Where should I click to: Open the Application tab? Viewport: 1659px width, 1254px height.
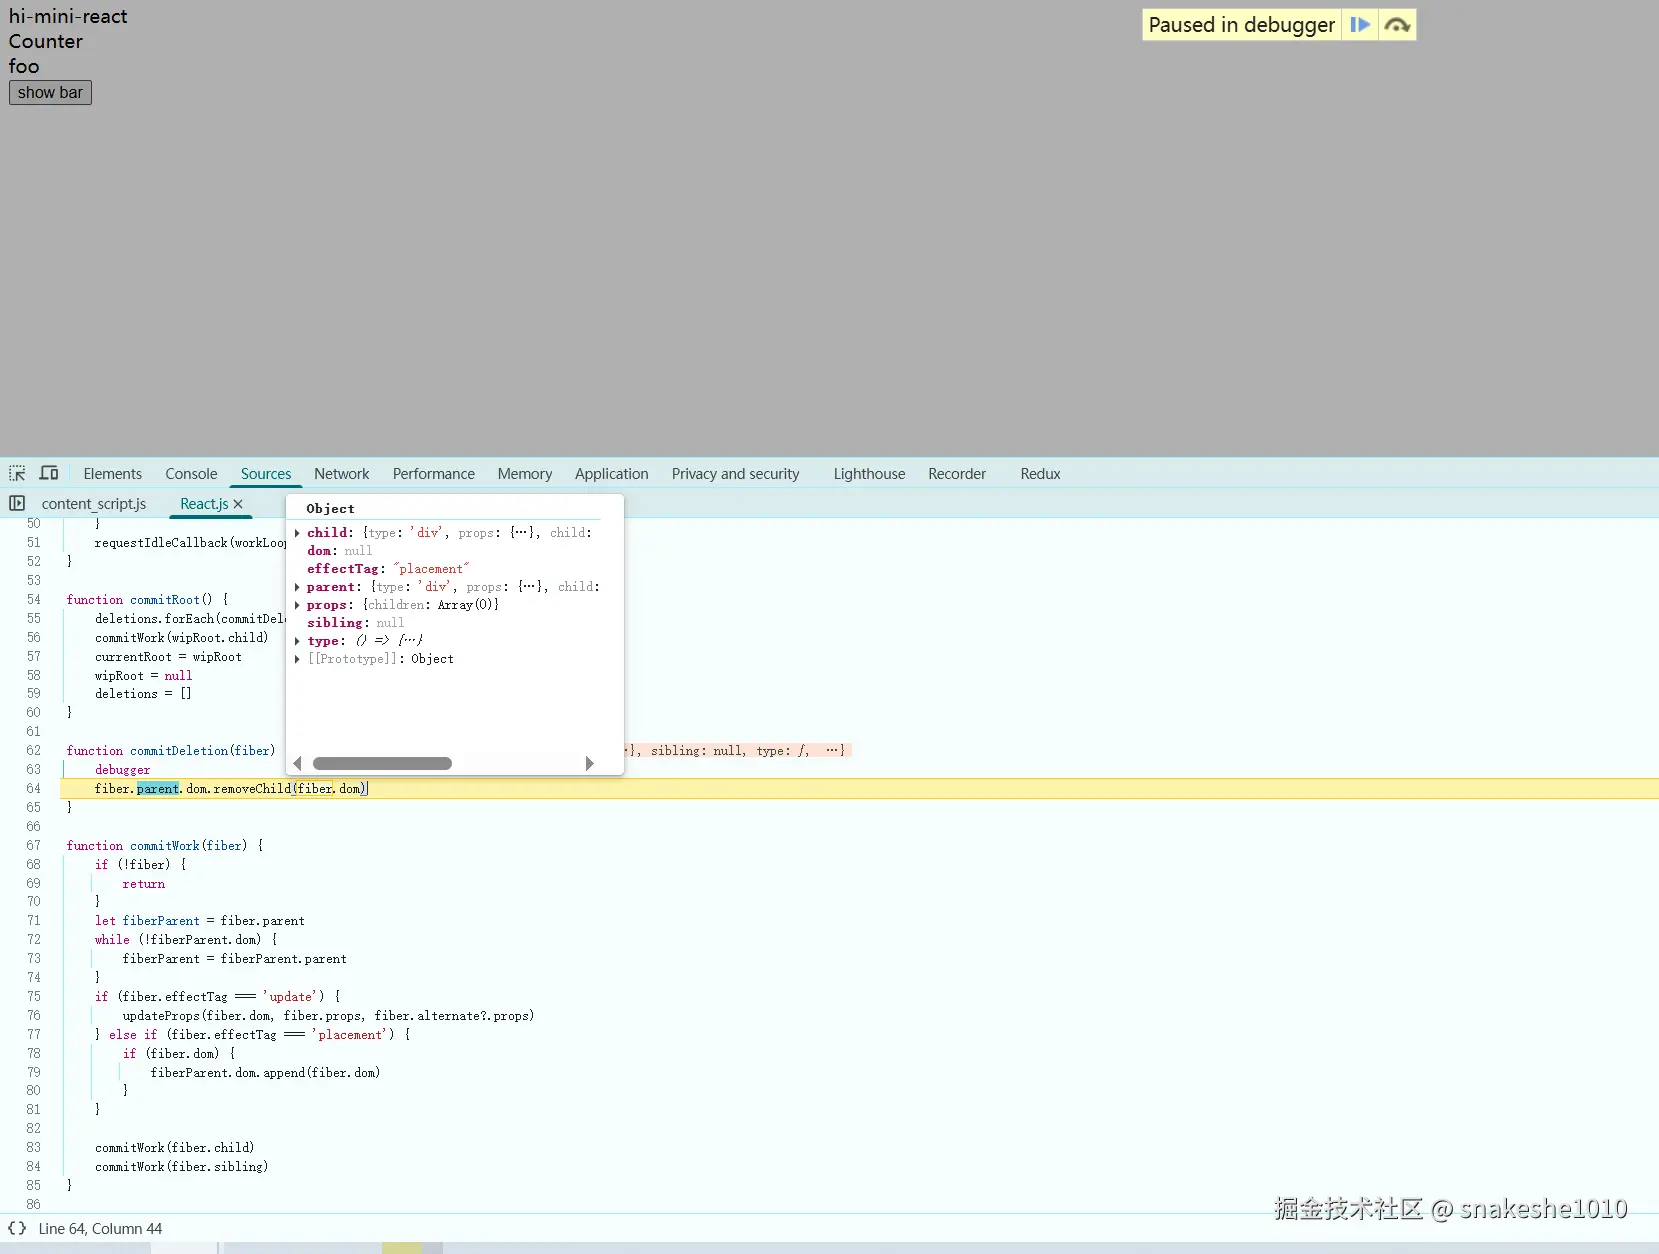(612, 474)
